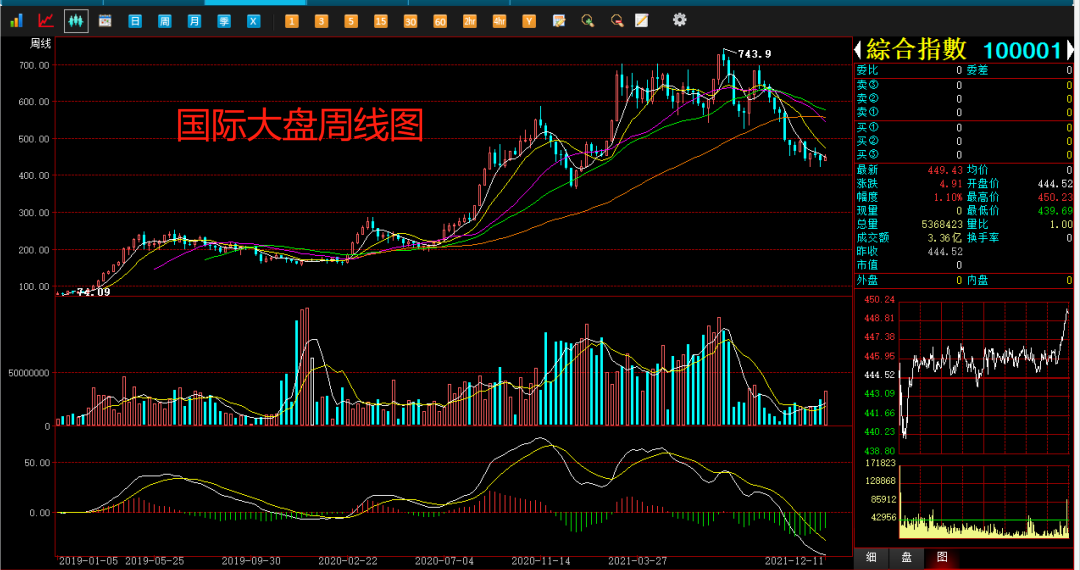Viewport: 1080px width, 570px height.
Task: Click the 内盘 label
Action: coord(977,280)
